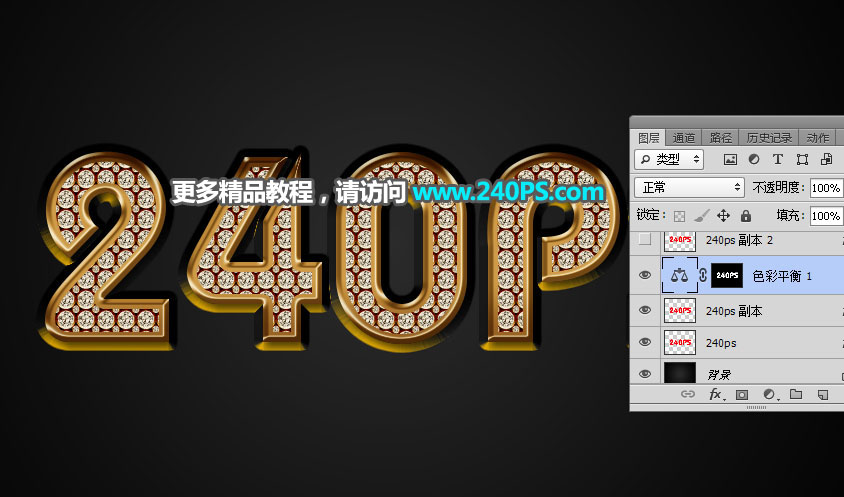
Task: Filter layers by shape type
Action: pos(803,159)
